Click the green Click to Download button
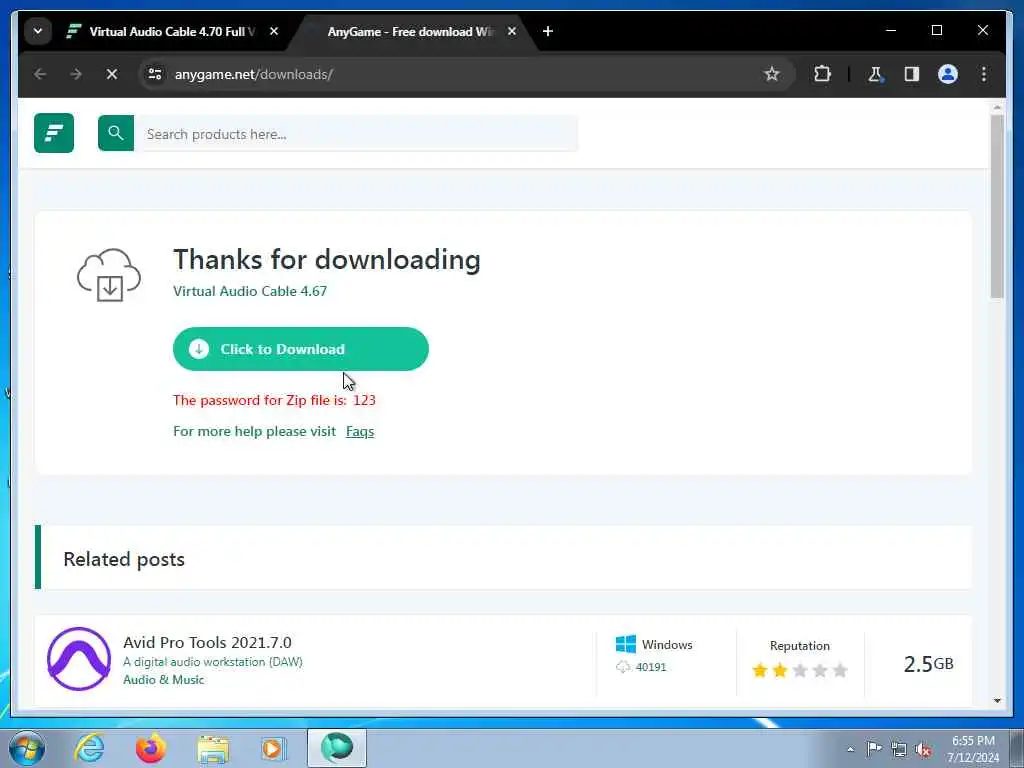The height and width of the screenshot is (768, 1024). click(x=300, y=349)
